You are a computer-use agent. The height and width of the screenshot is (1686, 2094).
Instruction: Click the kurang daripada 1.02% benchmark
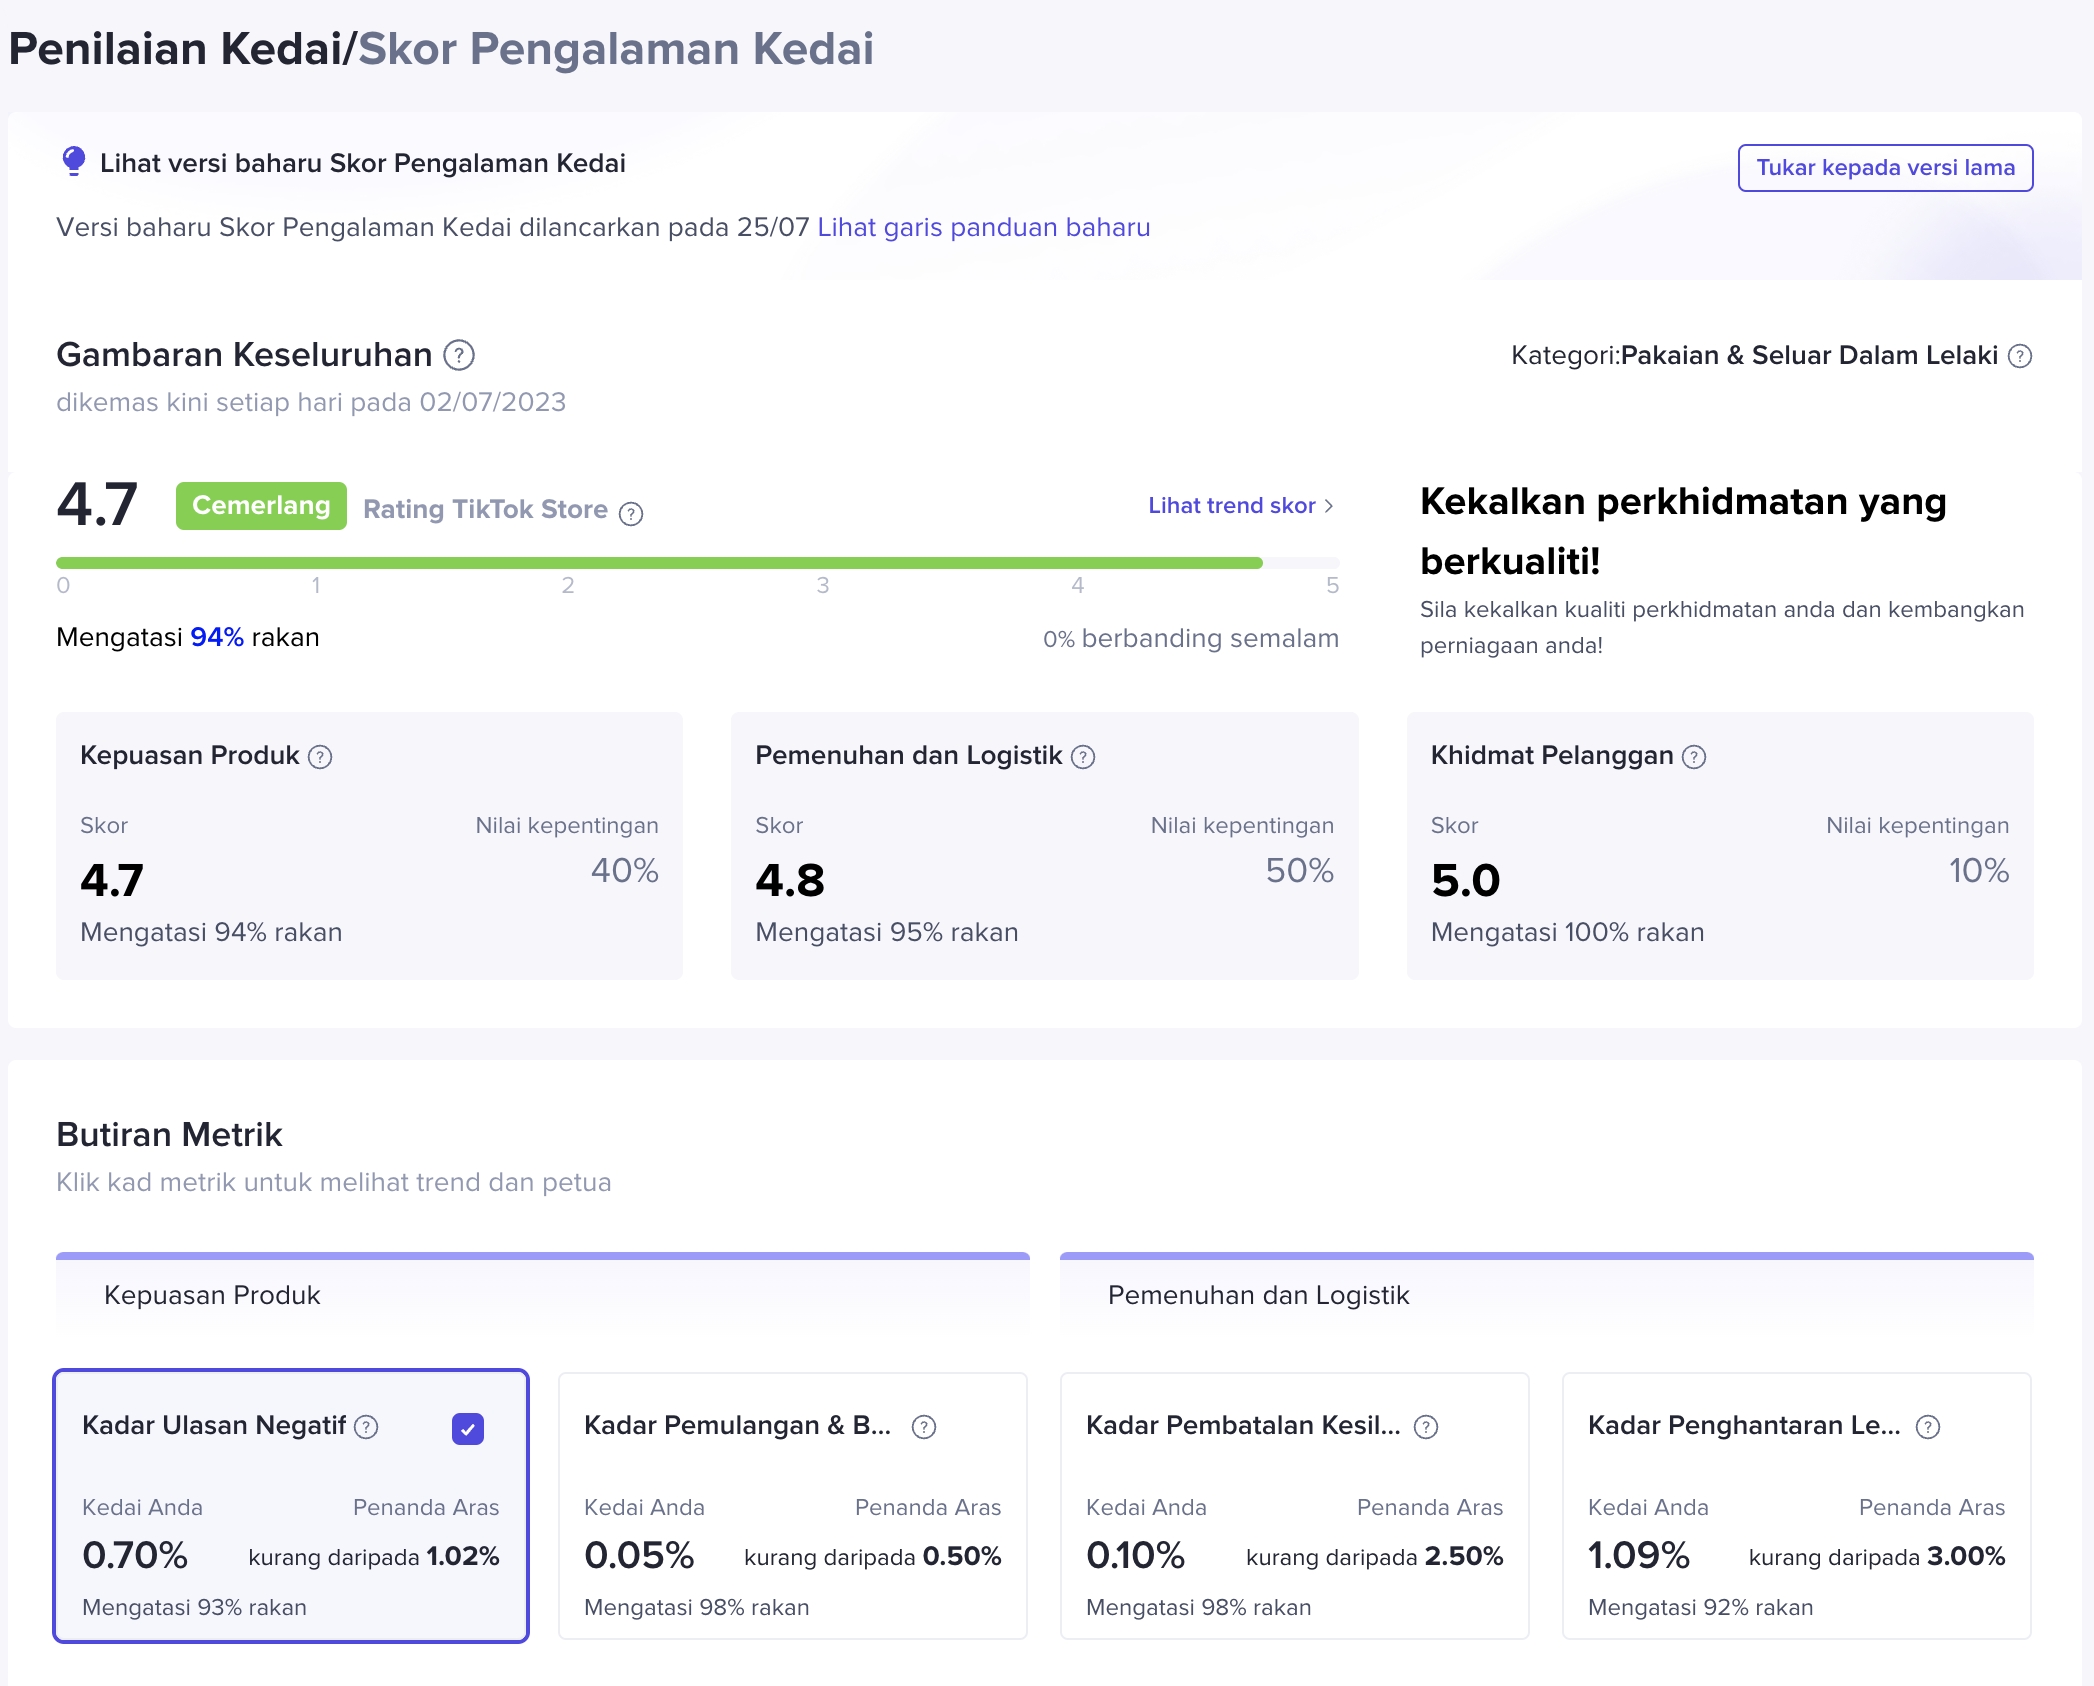point(373,1557)
